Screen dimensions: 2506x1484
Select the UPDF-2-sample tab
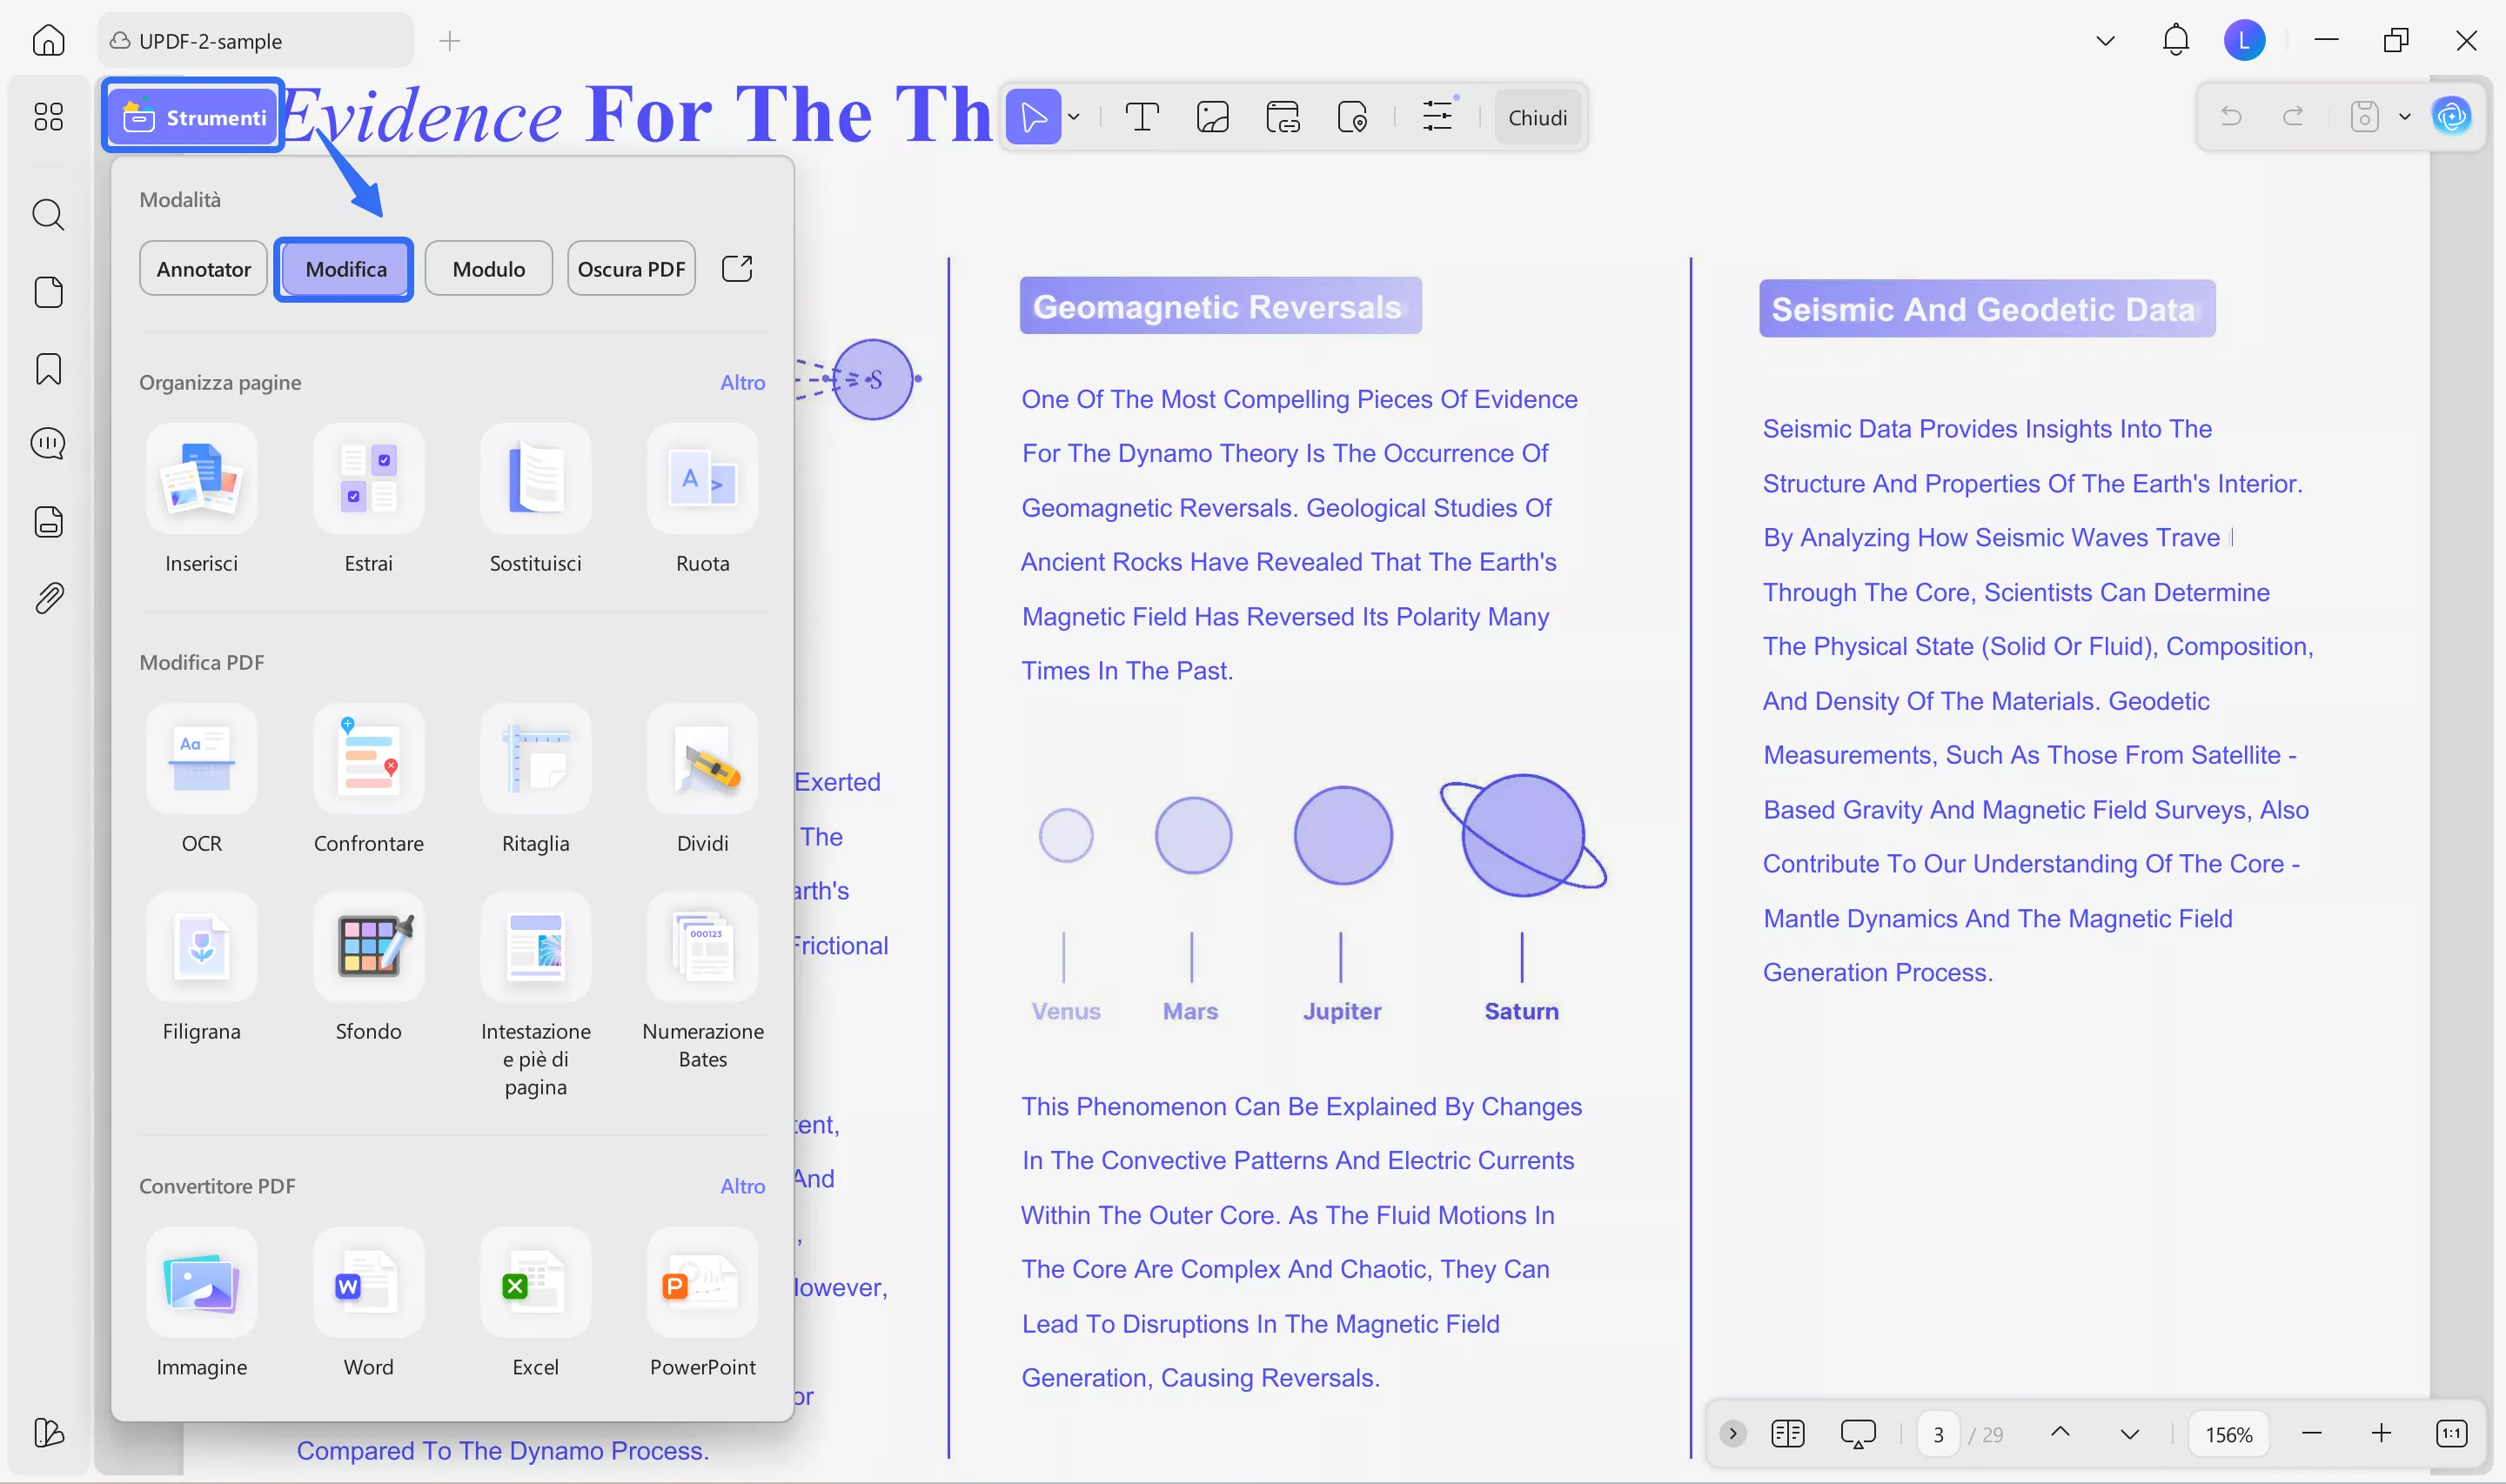211,41
